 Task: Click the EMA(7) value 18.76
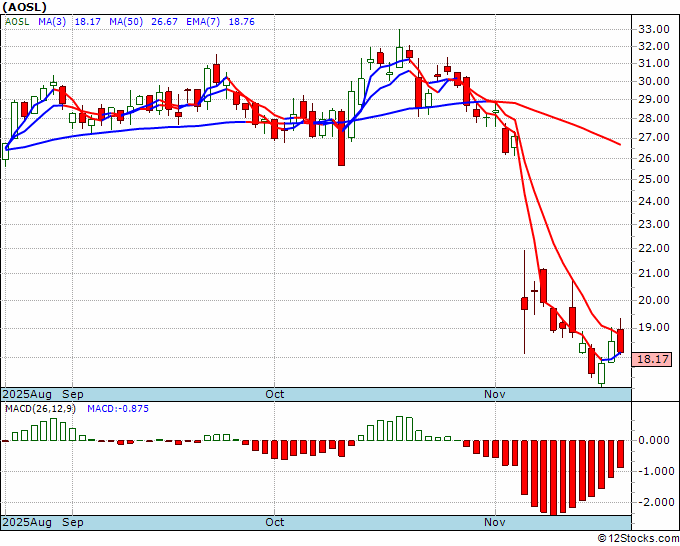[242, 22]
